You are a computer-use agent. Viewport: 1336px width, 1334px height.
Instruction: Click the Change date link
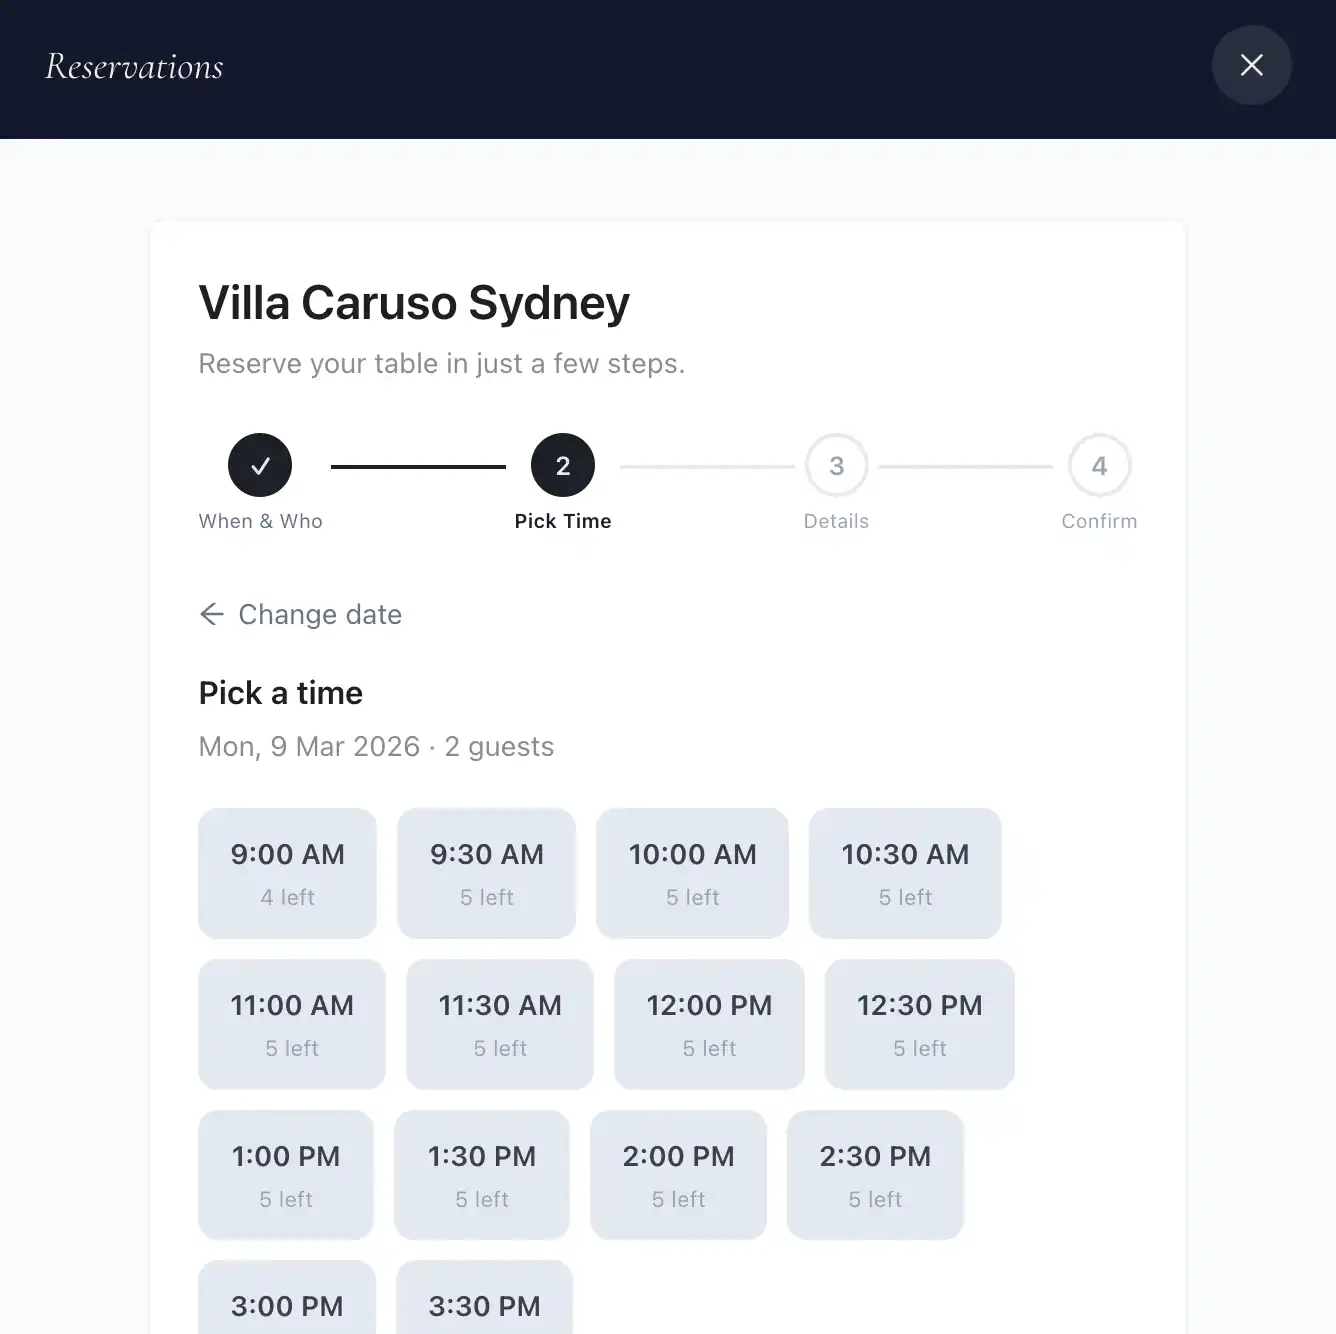coord(320,614)
